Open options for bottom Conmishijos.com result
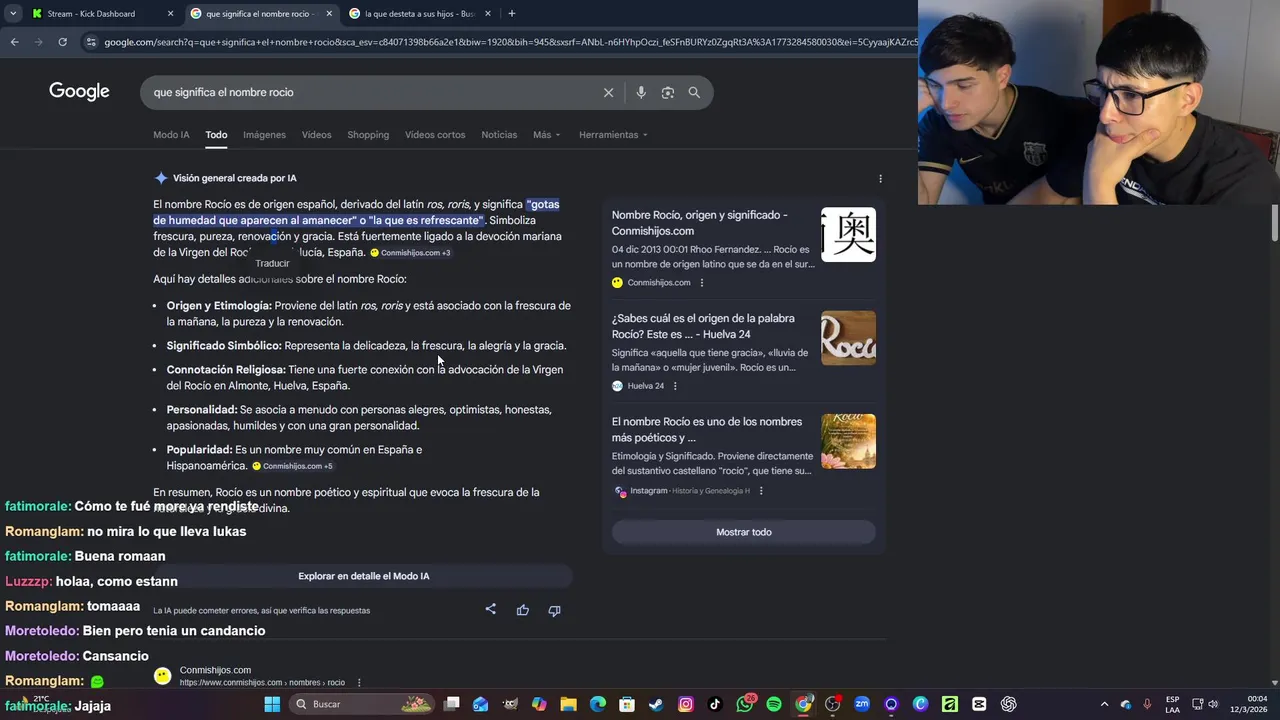1280x720 pixels. 359,683
